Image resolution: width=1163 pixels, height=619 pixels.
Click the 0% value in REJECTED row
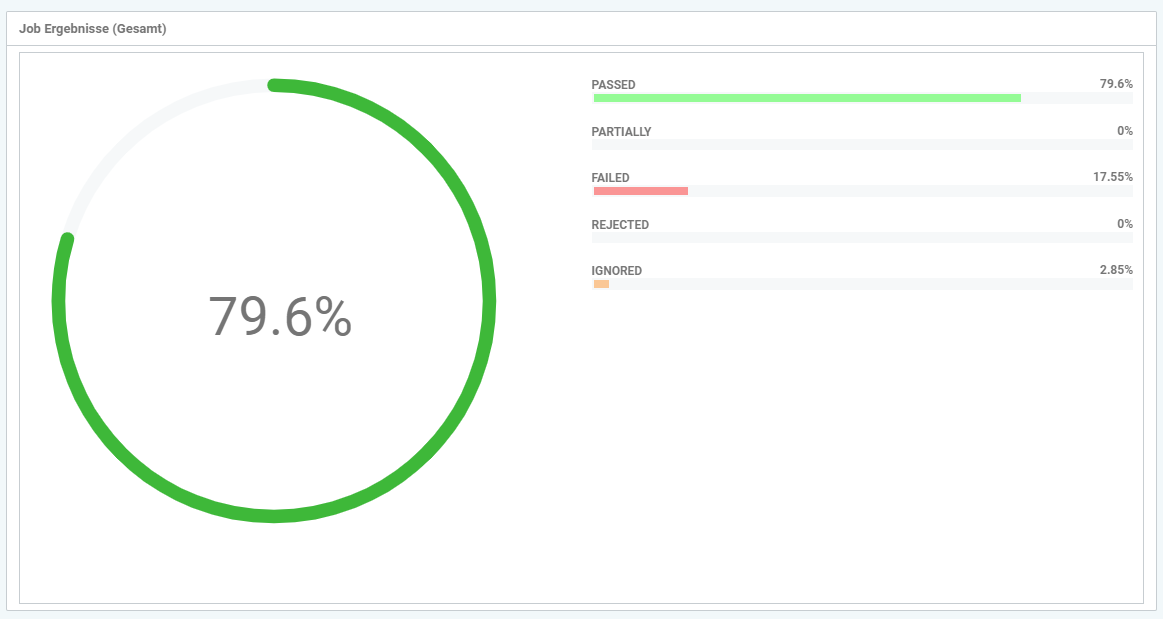coord(1125,224)
